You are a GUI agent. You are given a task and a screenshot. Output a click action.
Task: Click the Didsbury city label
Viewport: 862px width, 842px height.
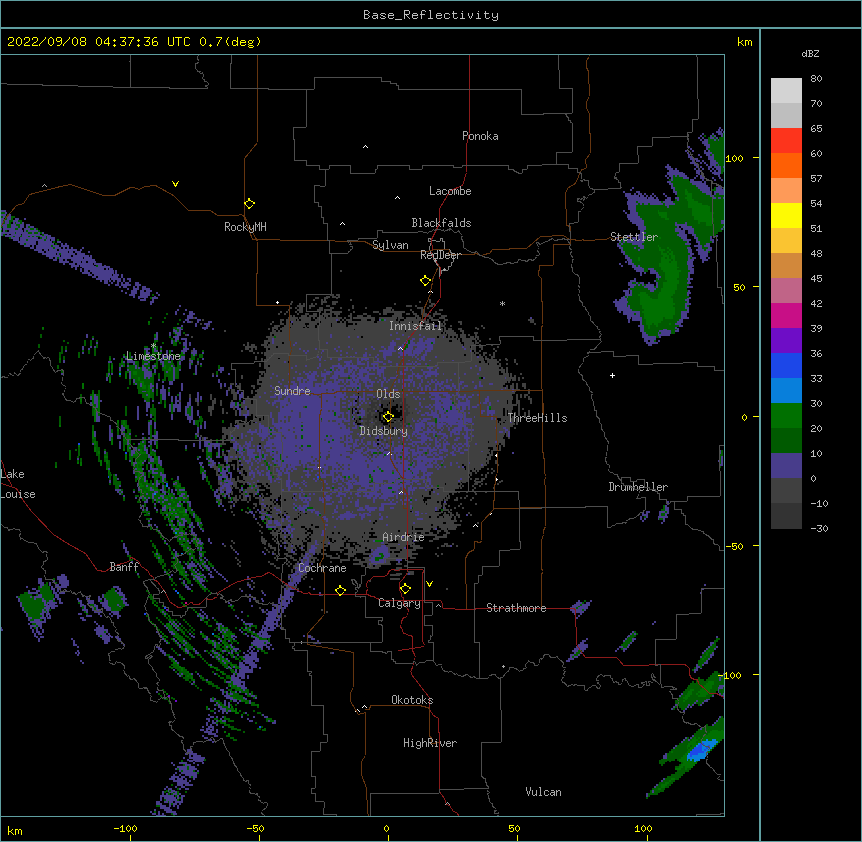coord(384,431)
